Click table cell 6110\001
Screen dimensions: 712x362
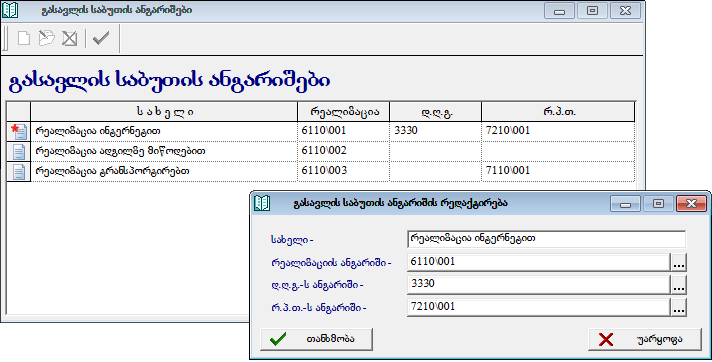[x=344, y=131]
